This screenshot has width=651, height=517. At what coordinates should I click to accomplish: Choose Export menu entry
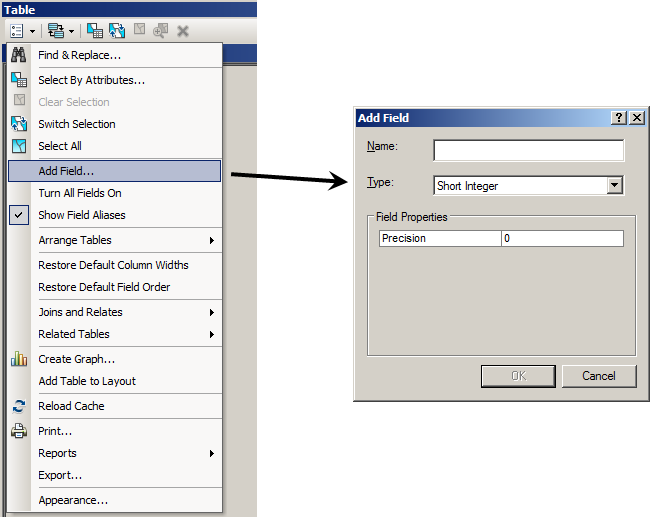click(115, 475)
